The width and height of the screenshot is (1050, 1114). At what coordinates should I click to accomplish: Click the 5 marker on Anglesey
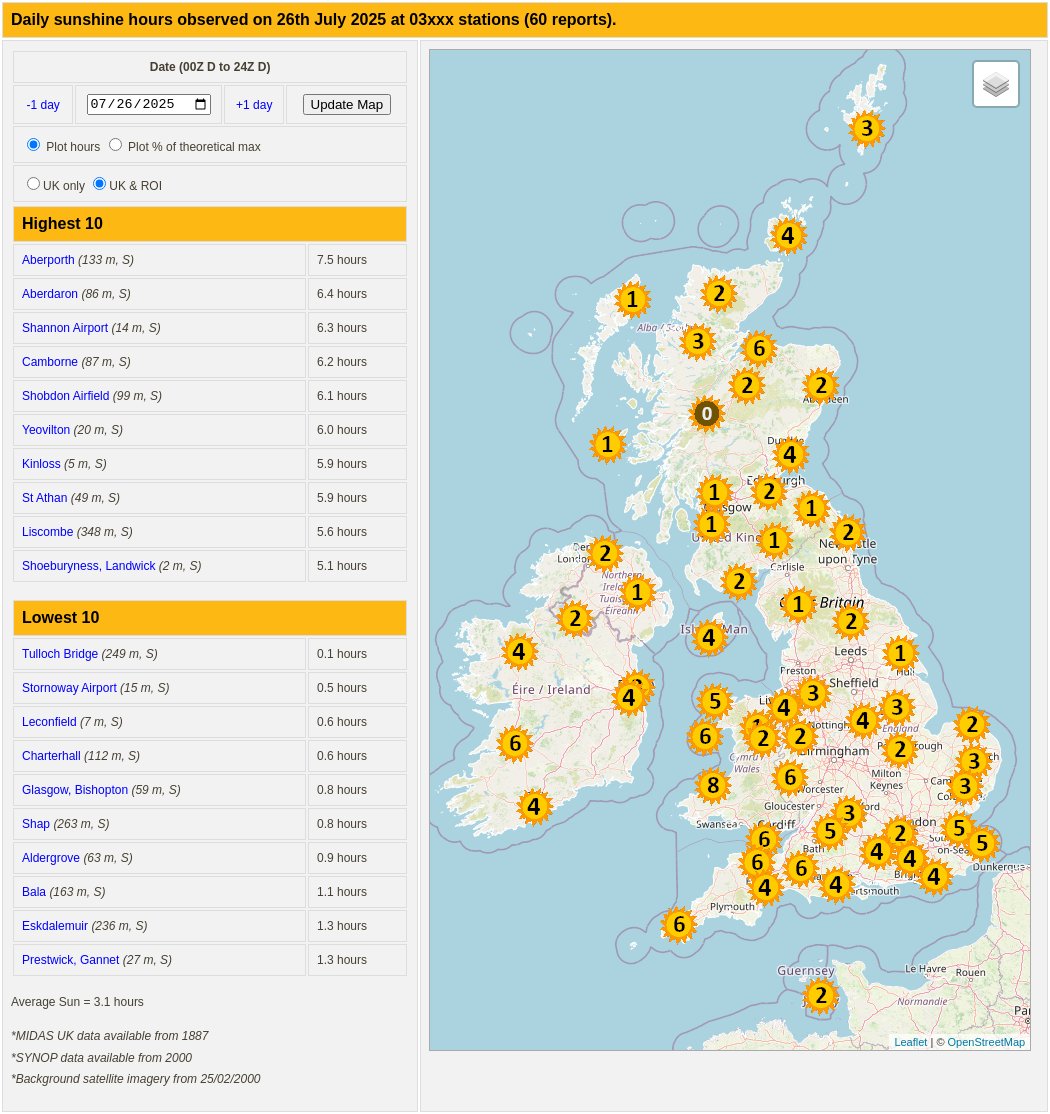(x=715, y=701)
